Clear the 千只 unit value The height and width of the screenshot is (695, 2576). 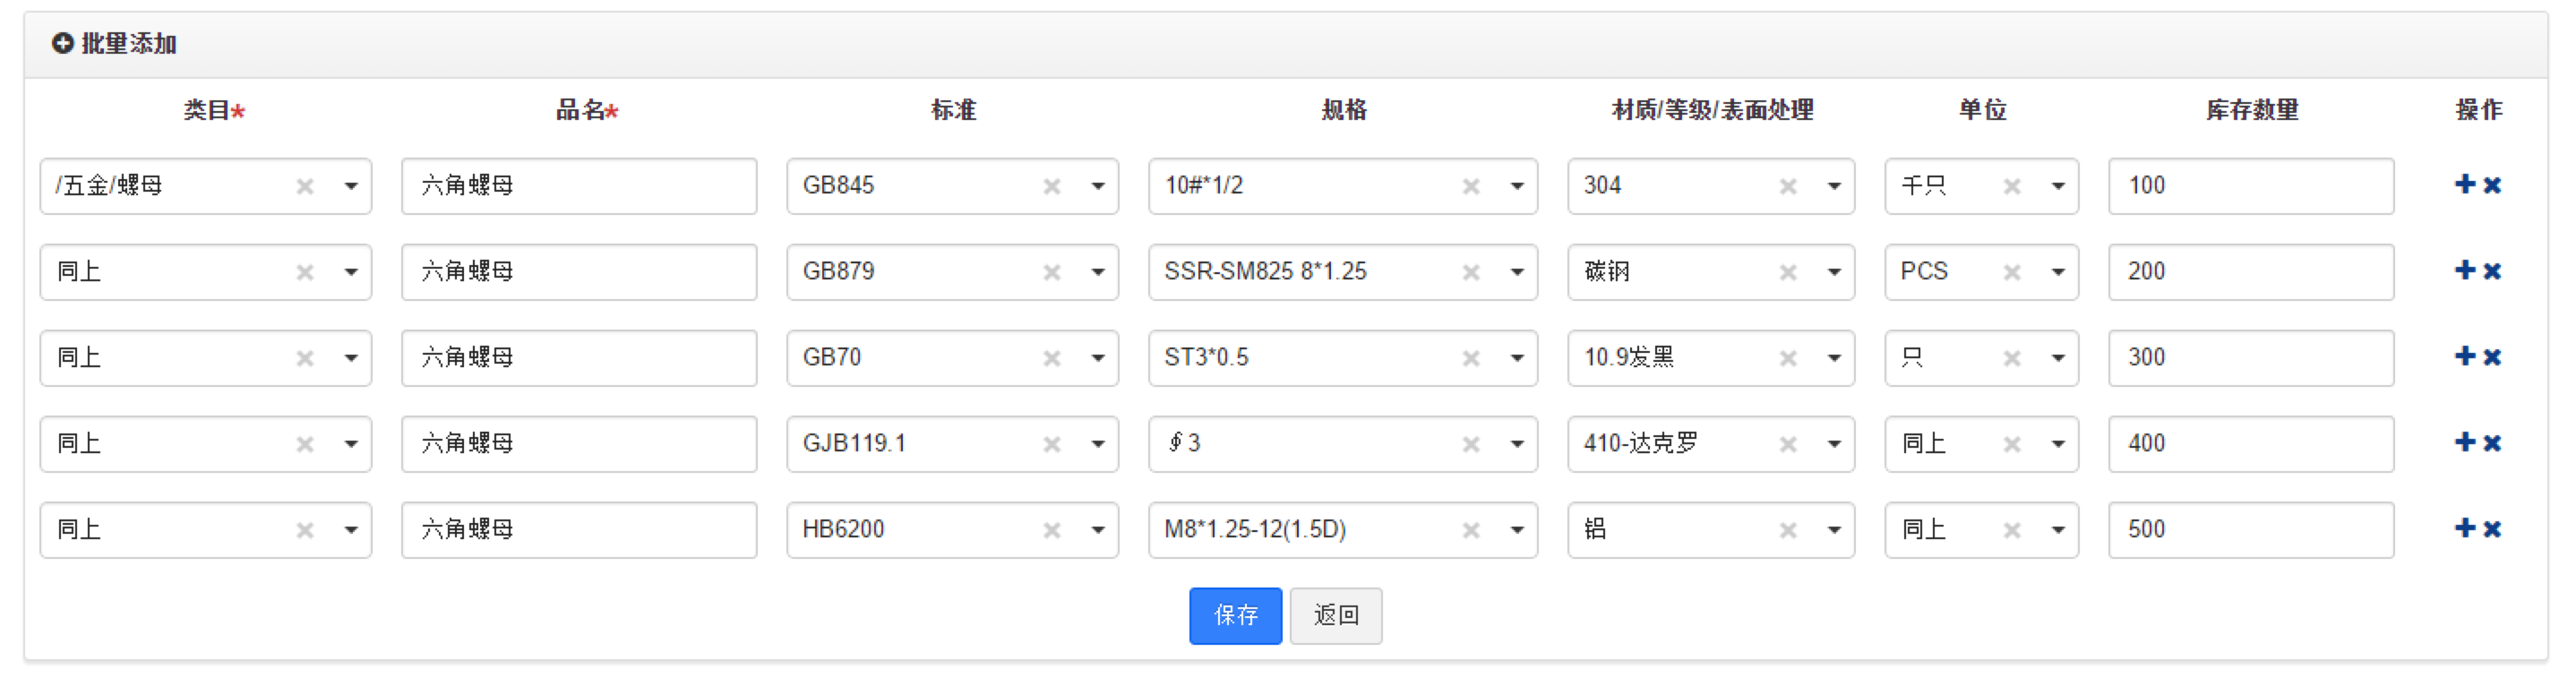coord(2012,186)
